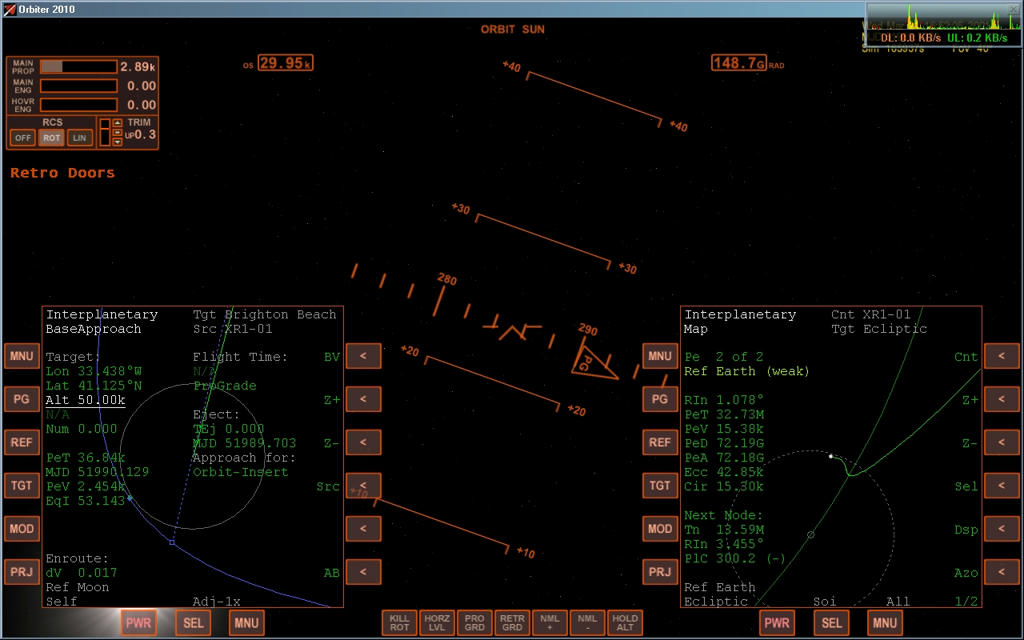Viewport: 1024px width, 640px height.
Task: Toggle left MFD power with PWR button
Action: 138,623
